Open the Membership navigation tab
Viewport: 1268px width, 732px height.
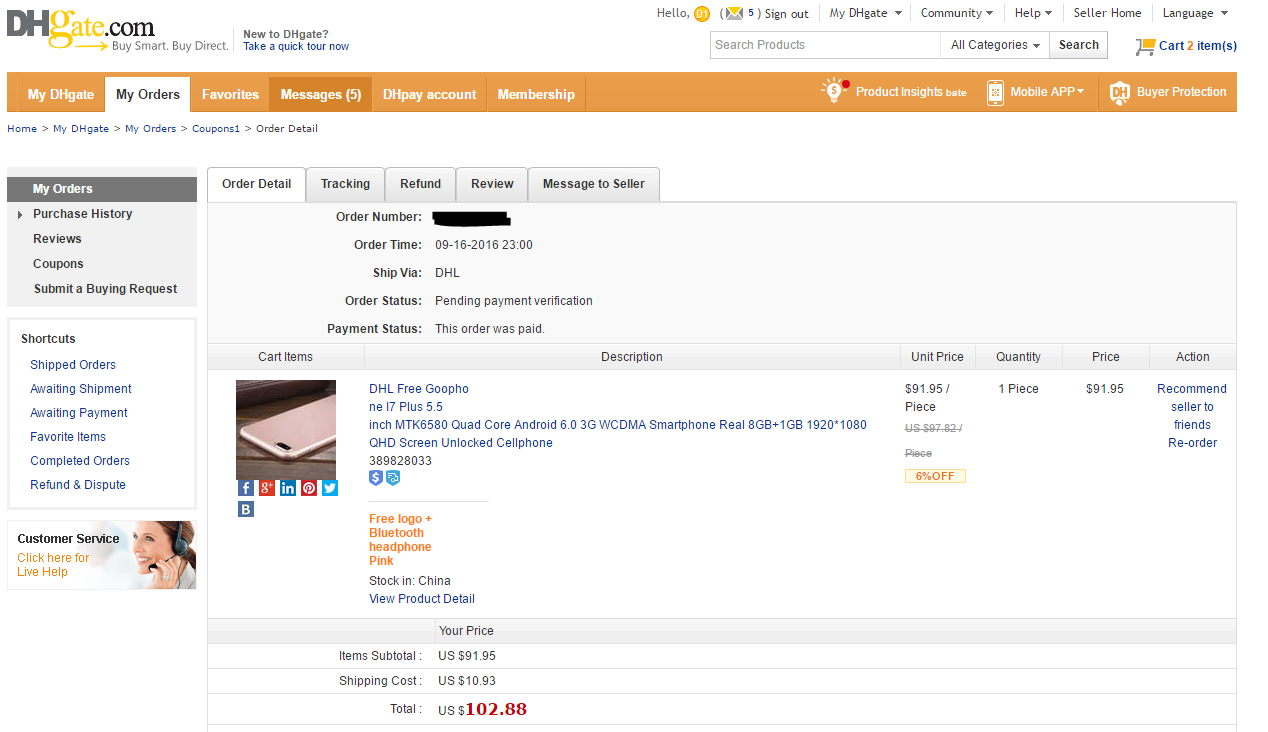coord(536,94)
